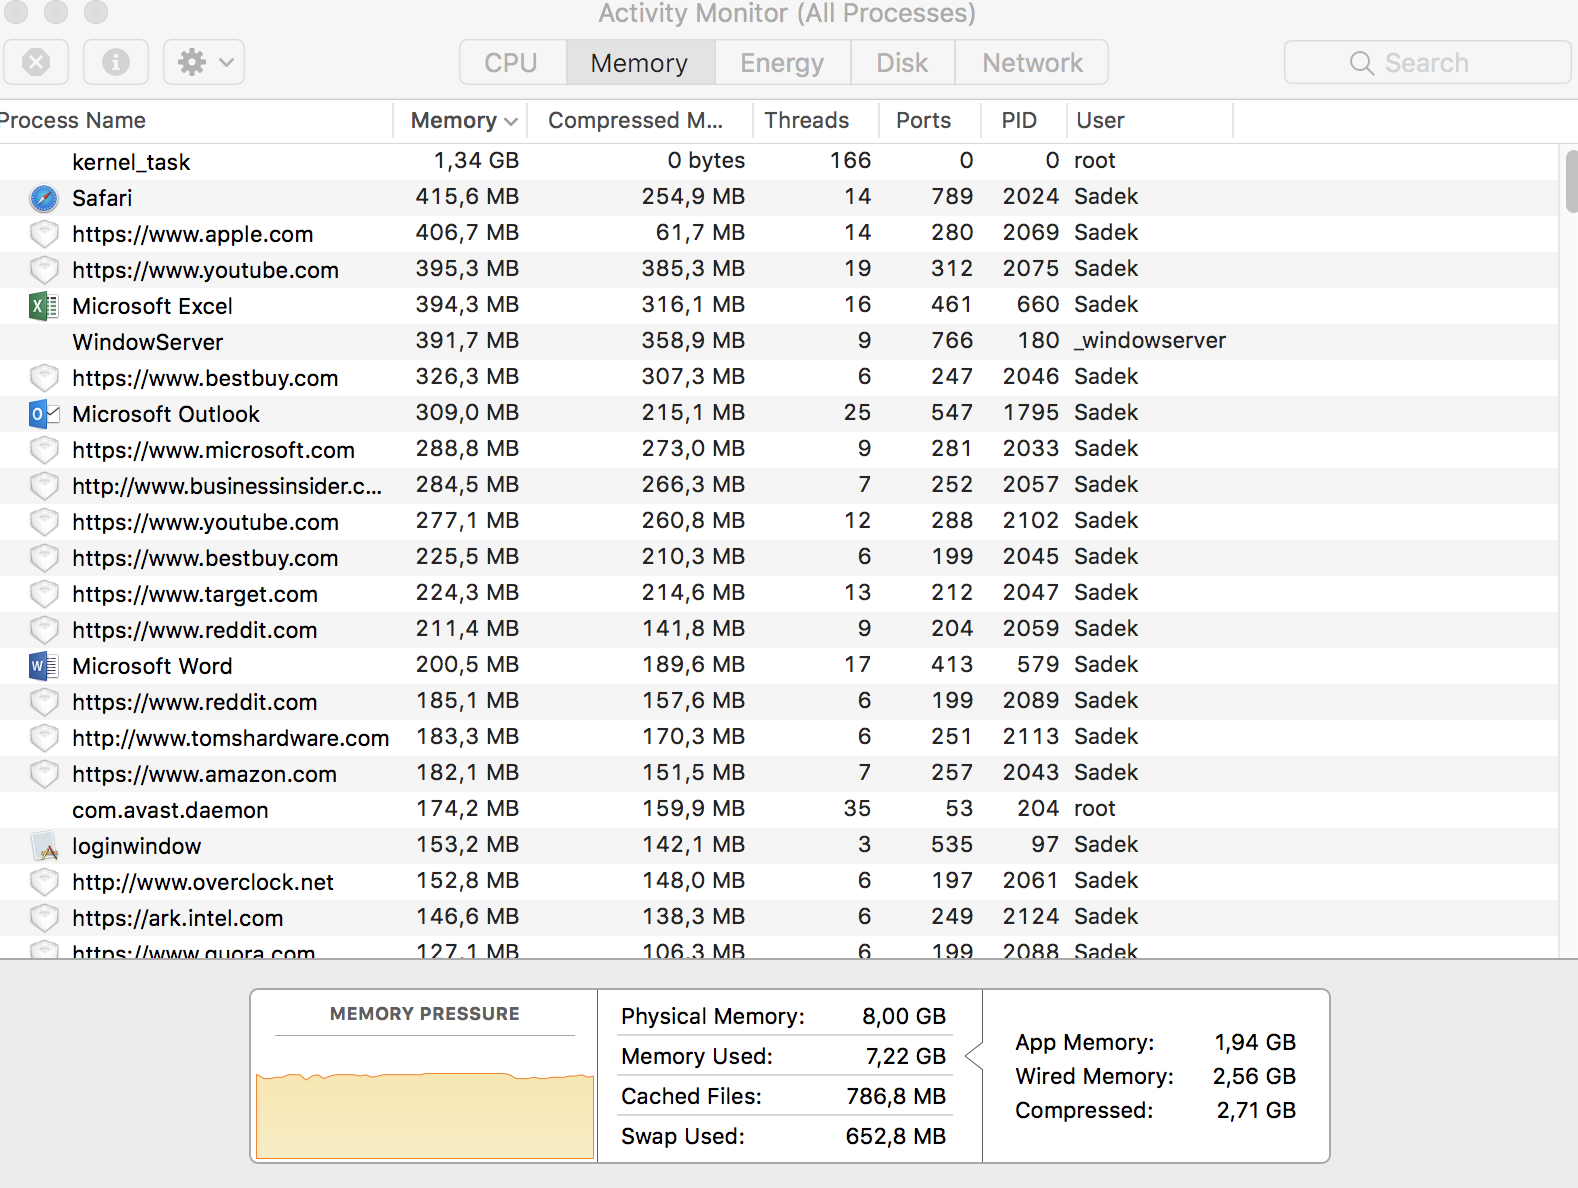Click the Safari compass icon

tap(44, 198)
